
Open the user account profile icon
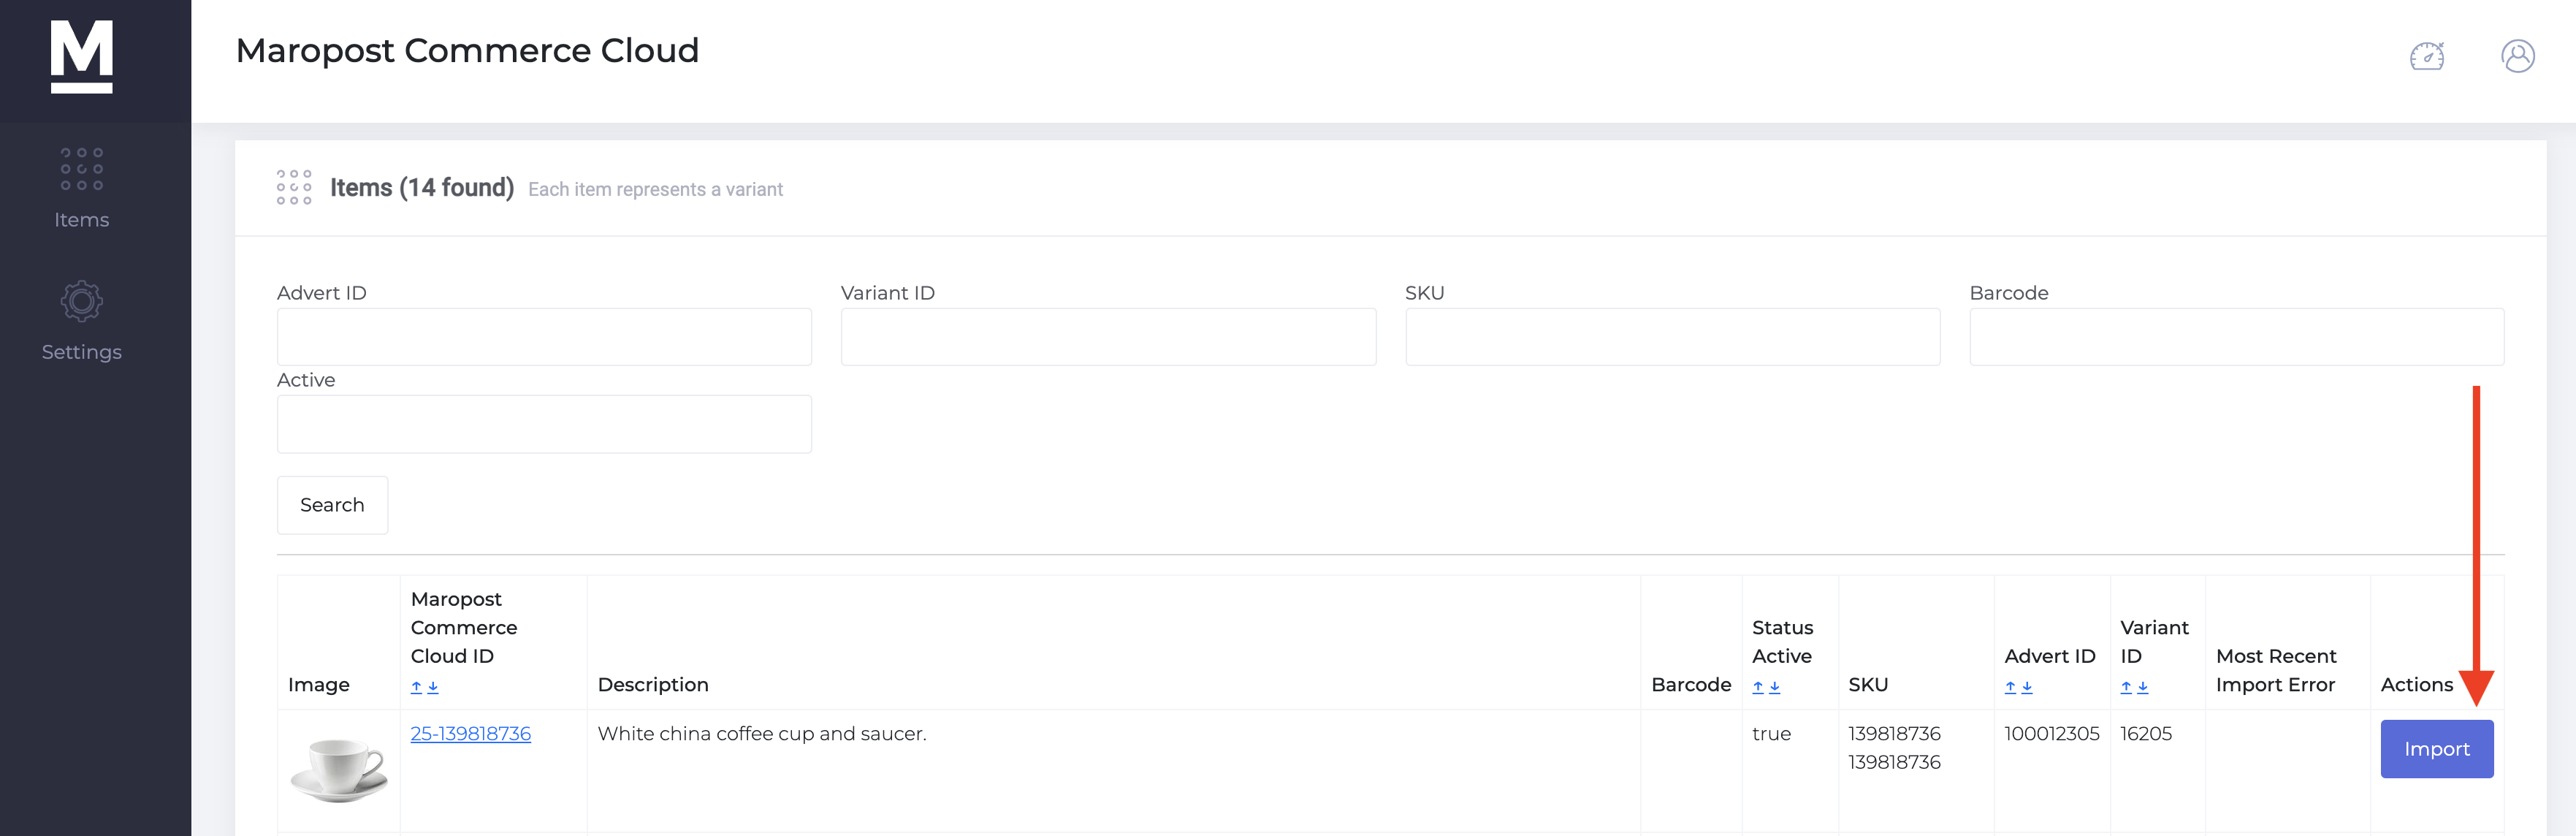(2518, 56)
